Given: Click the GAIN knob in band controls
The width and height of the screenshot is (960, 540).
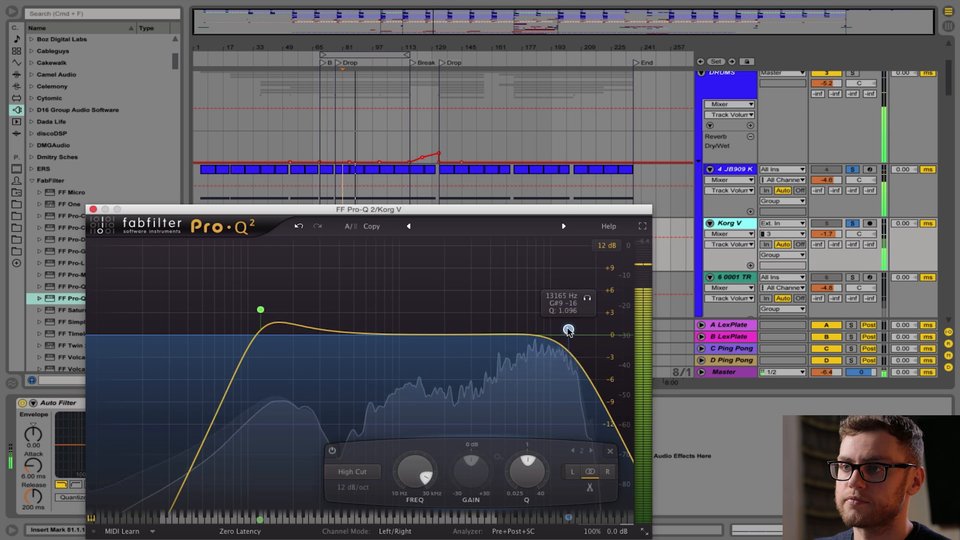Looking at the screenshot, I should tap(471, 470).
